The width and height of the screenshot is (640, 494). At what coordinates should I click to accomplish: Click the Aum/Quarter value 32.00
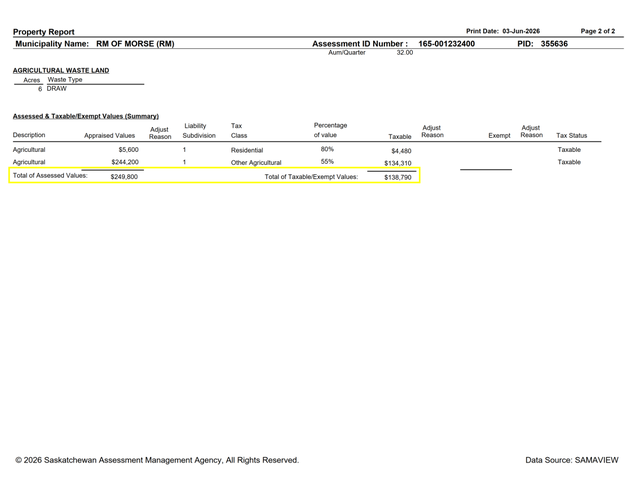[405, 53]
